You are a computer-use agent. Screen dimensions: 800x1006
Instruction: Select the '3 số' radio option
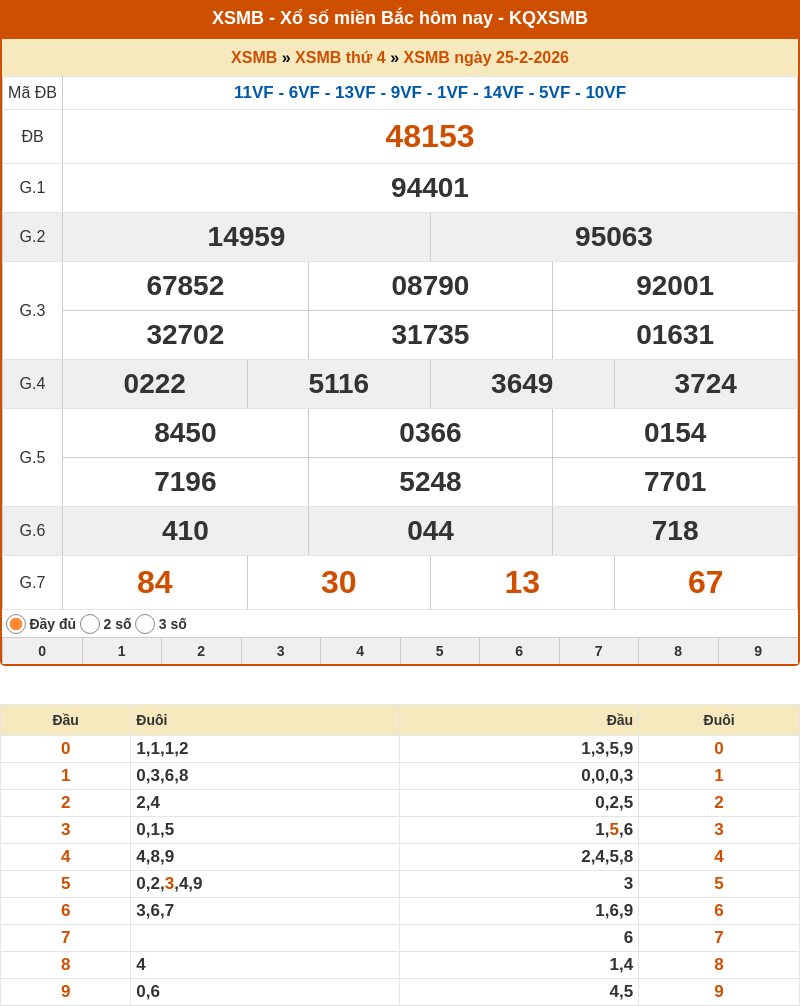pyautogui.click(x=145, y=624)
